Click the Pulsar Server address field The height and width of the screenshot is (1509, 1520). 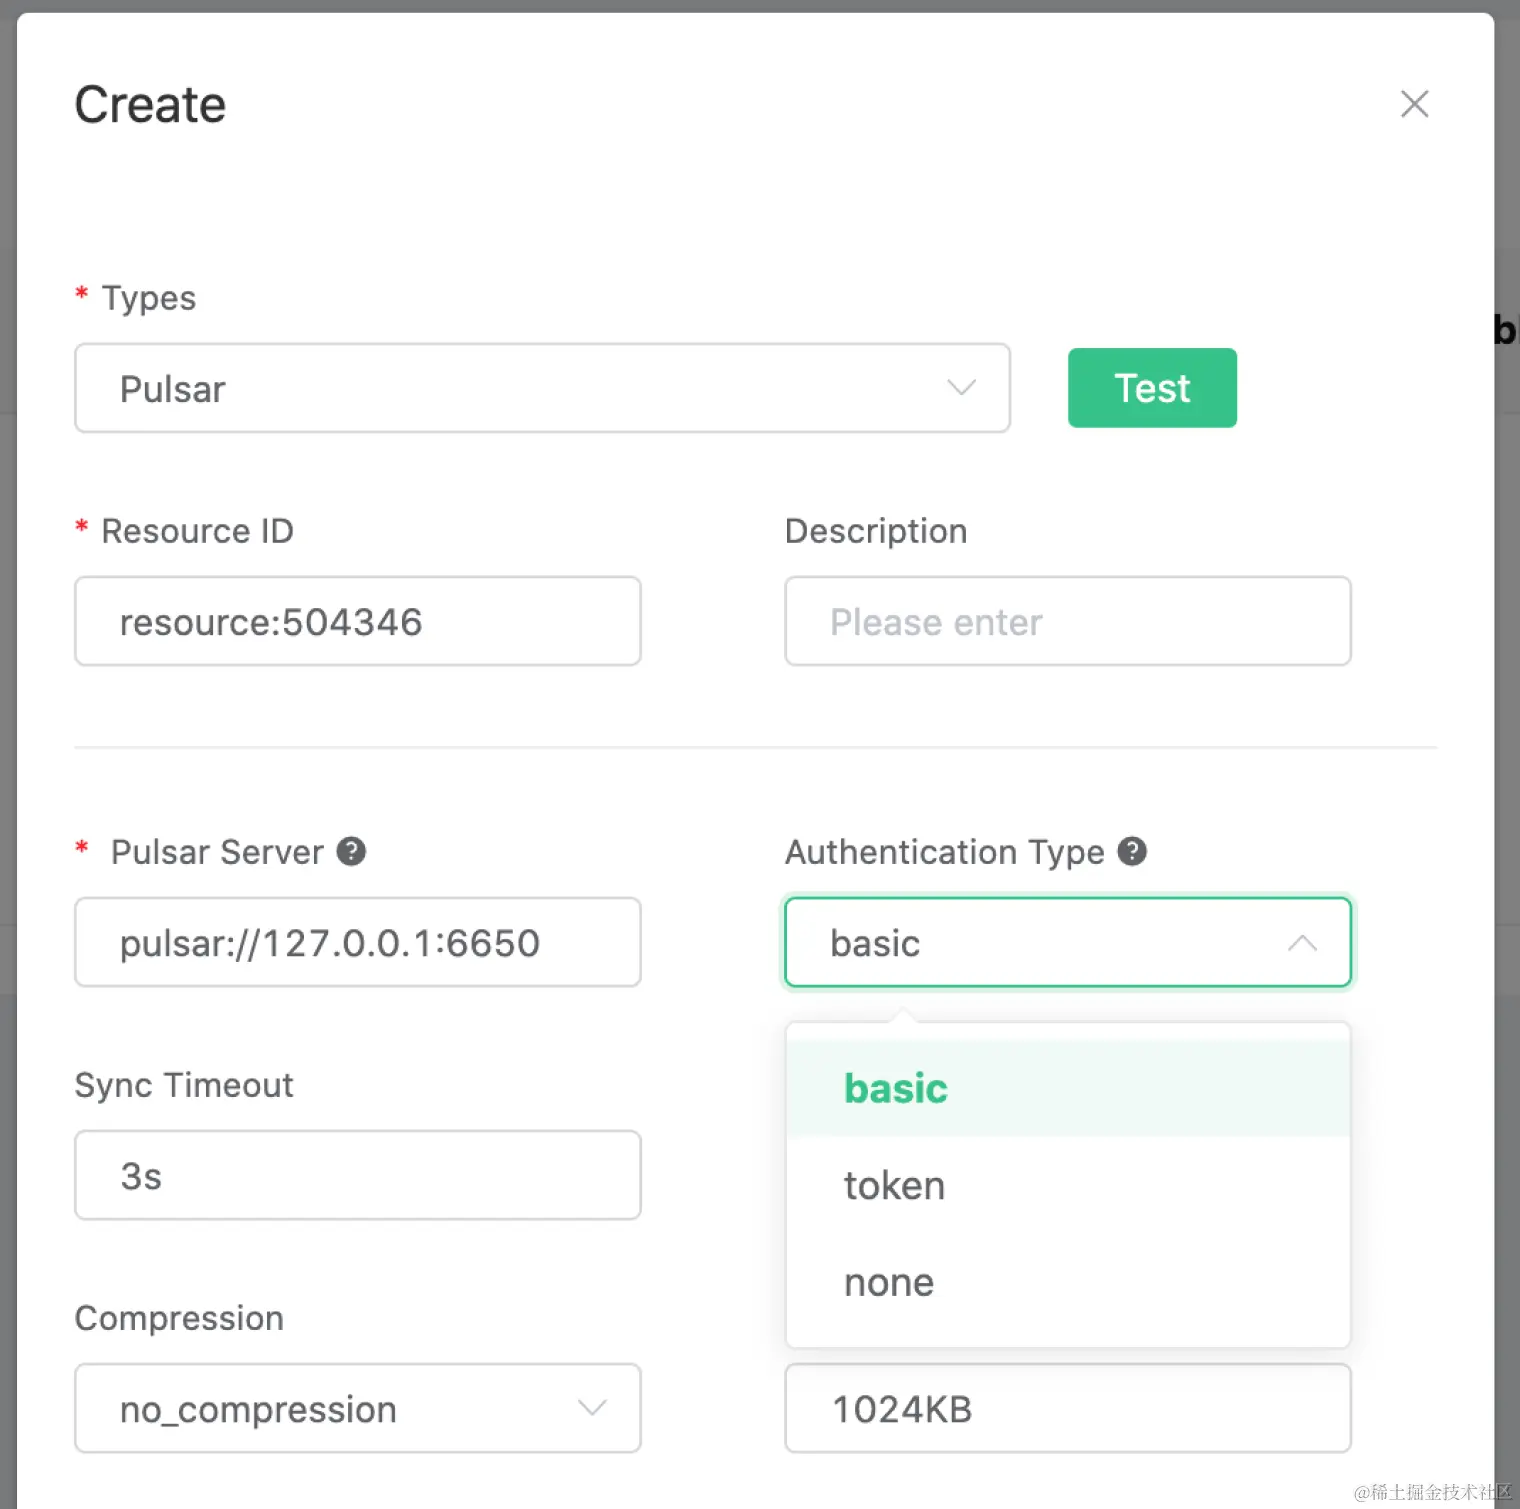point(358,942)
